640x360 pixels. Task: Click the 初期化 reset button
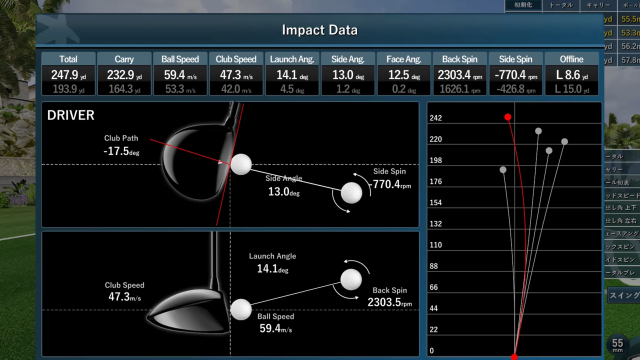pos(523,5)
